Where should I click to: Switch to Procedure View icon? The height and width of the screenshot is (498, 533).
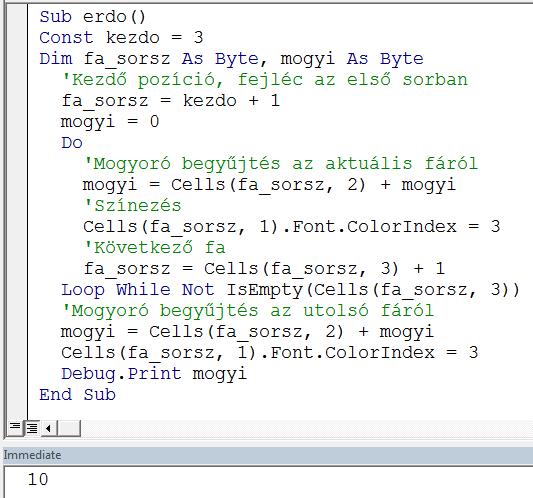pos(15,428)
